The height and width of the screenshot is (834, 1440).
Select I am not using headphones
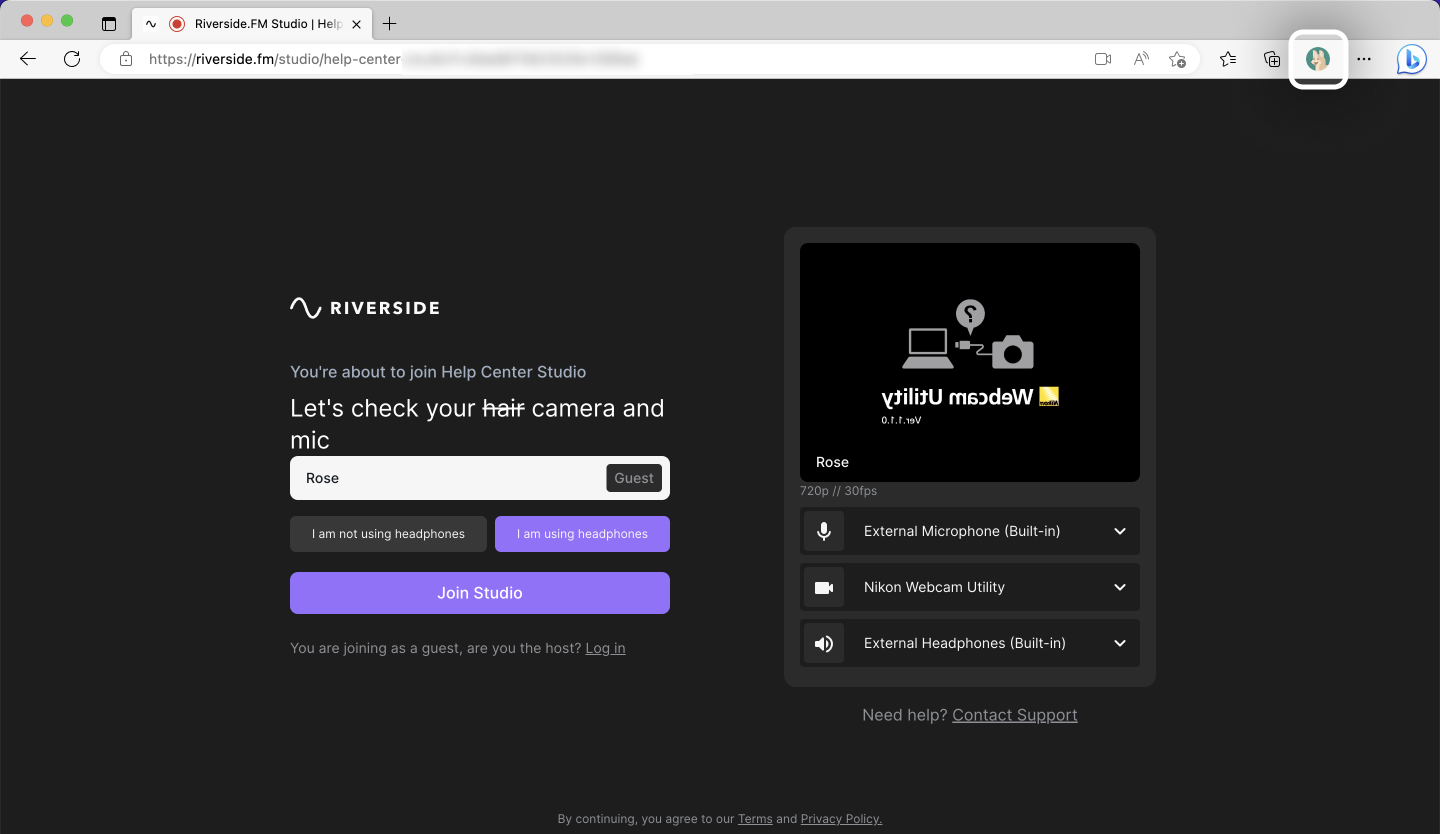point(388,534)
